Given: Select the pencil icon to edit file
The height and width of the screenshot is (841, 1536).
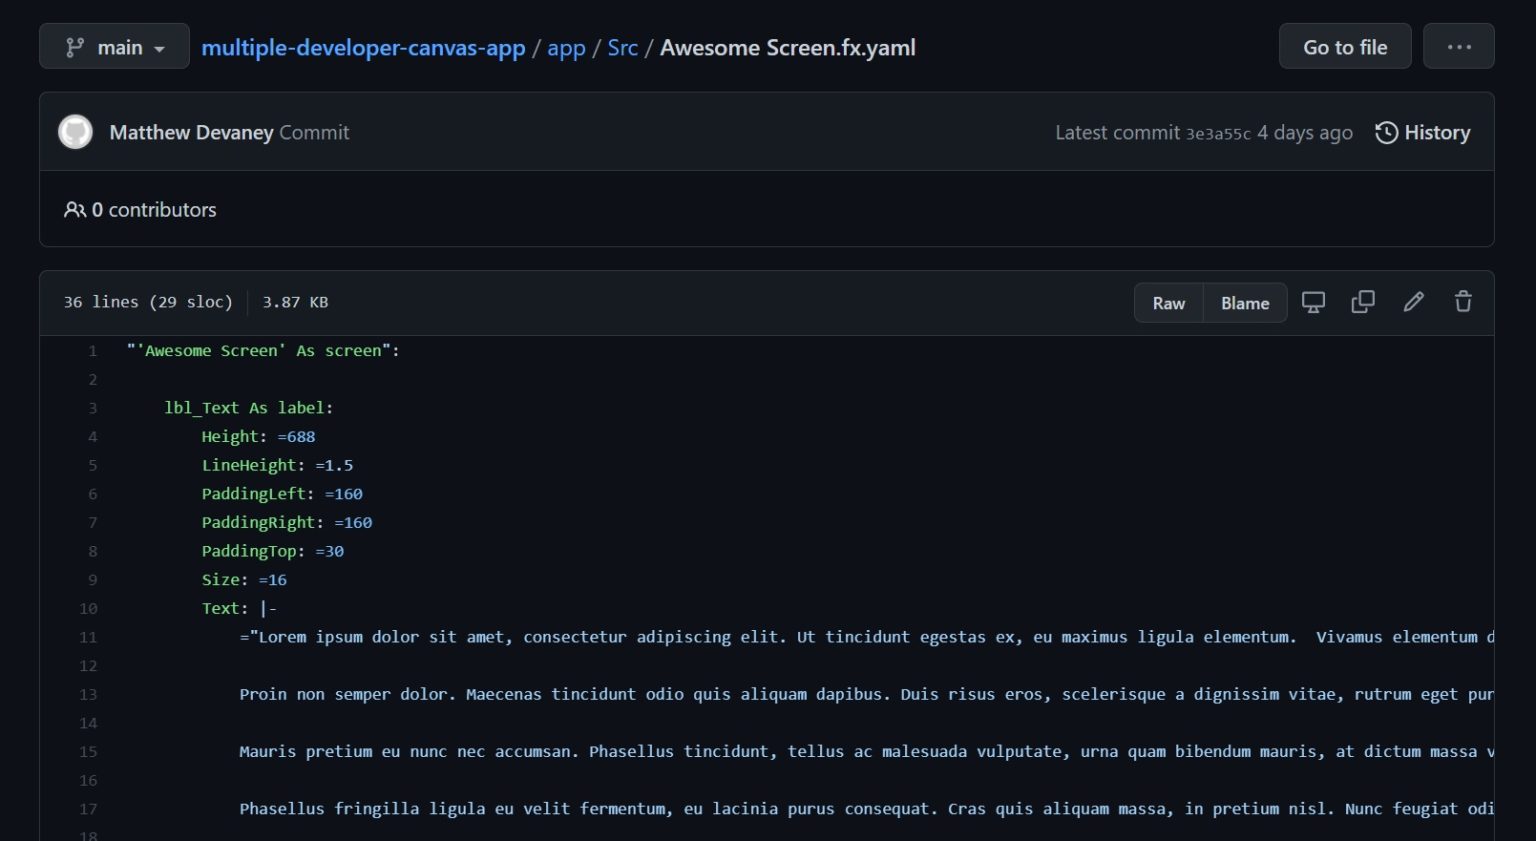Looking at the screenshot, I should pos(1413,301).
